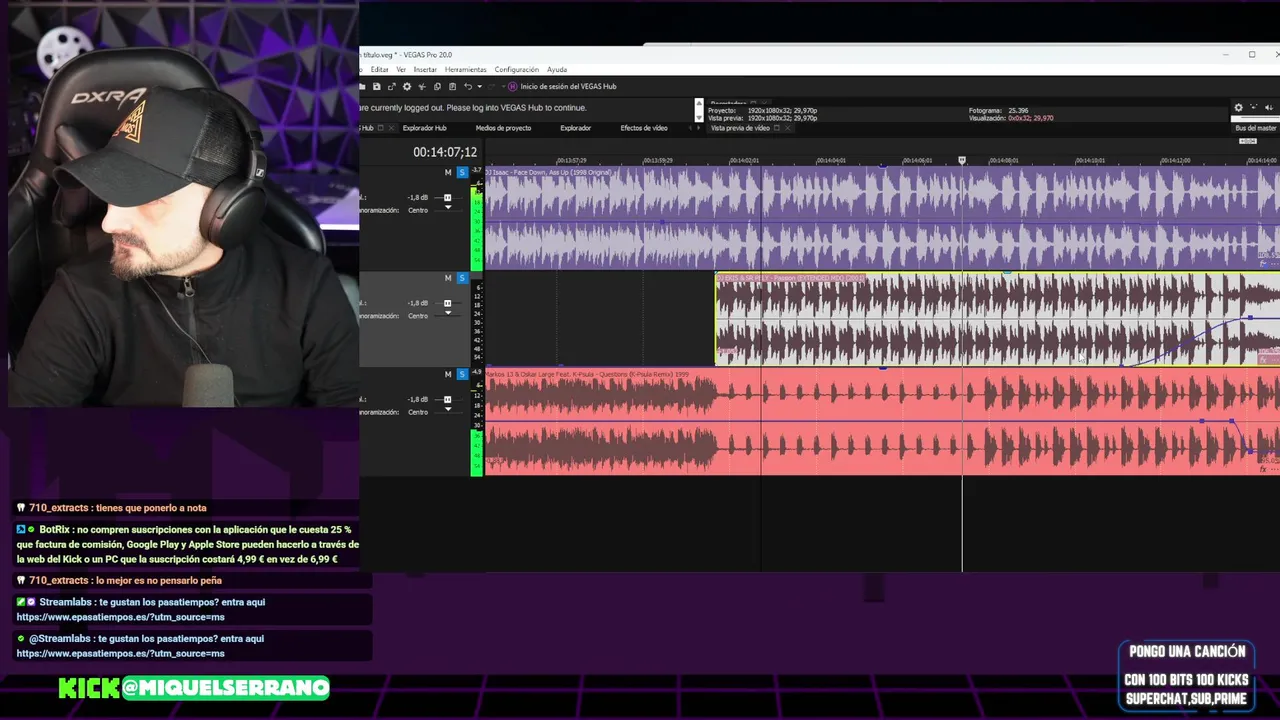Click the -1,8 dB value on DJ Isaac track
This screenshot has width=1280, height=720.
click(x=418, y=198)
